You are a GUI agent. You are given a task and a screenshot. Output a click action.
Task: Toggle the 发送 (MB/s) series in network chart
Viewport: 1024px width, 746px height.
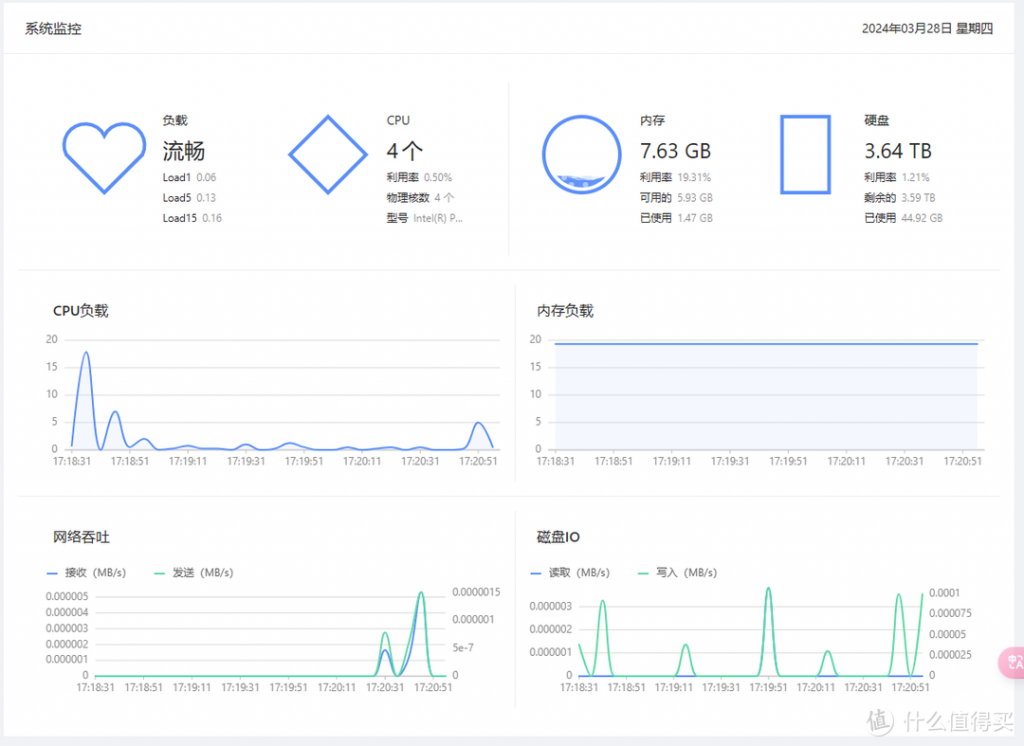point(202,573)
